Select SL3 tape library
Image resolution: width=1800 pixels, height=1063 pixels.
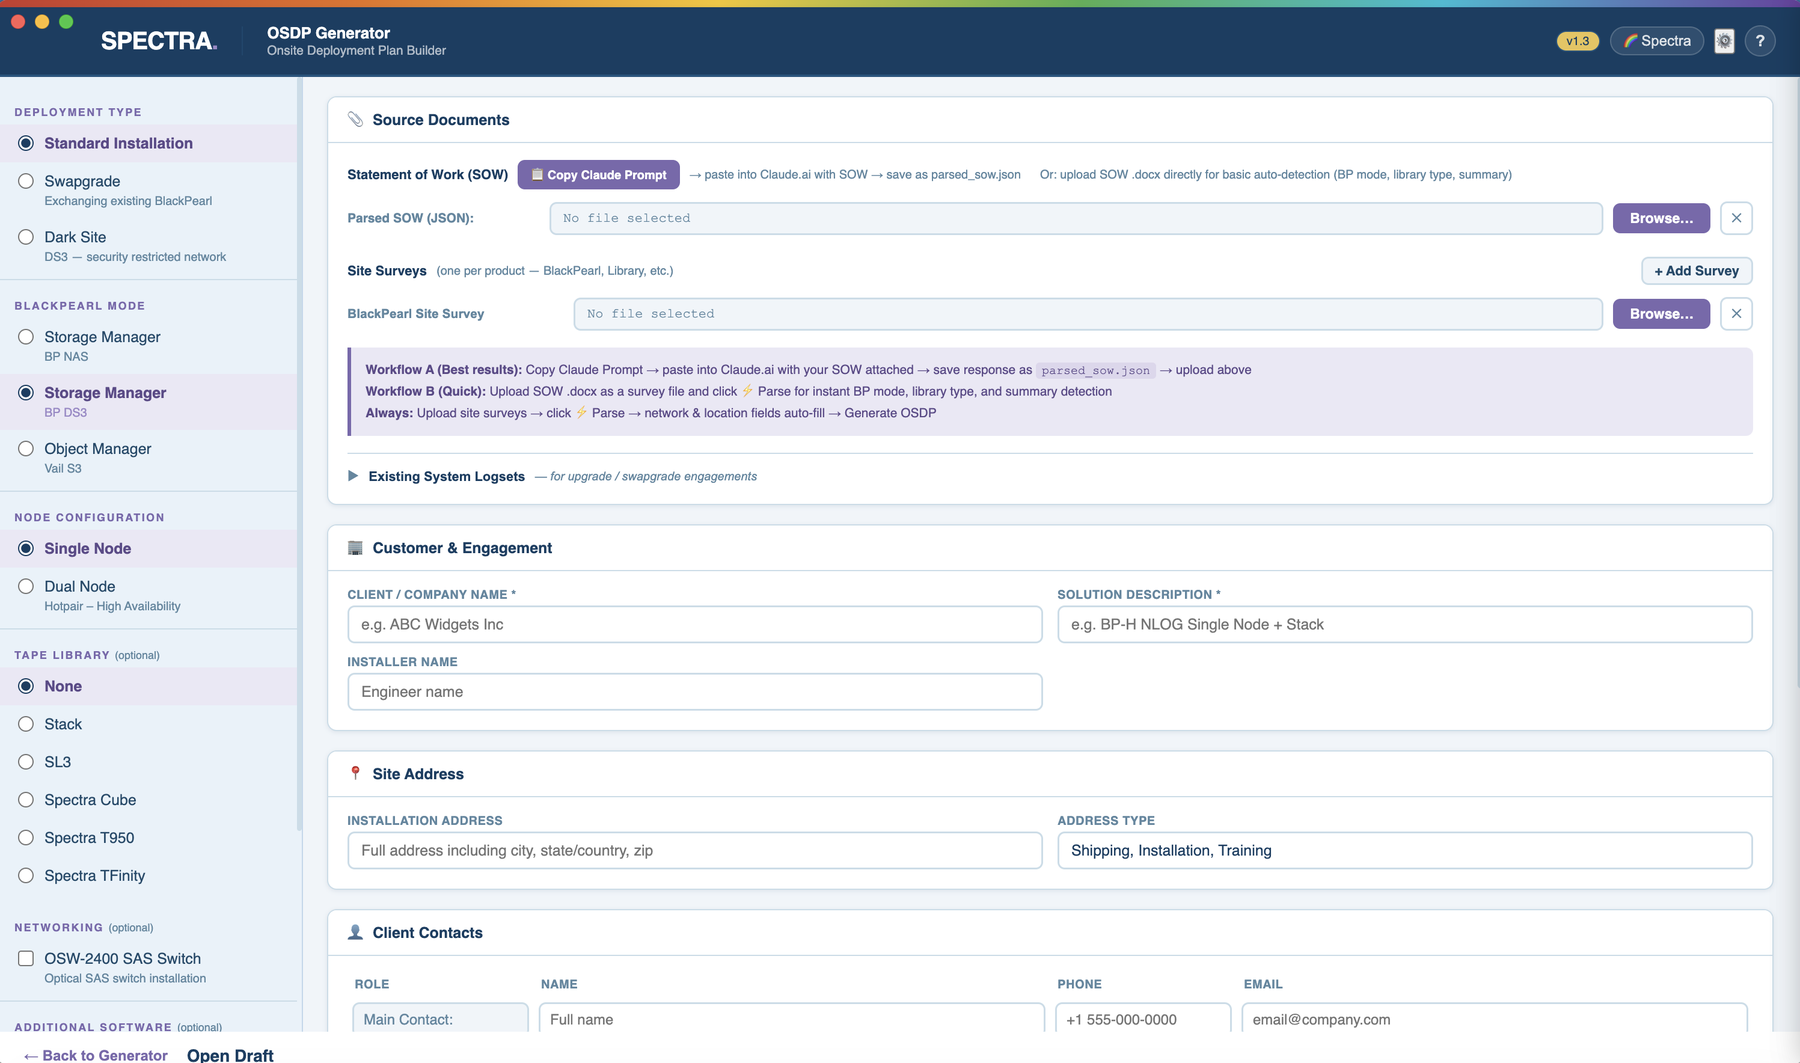tap(26, 762)
